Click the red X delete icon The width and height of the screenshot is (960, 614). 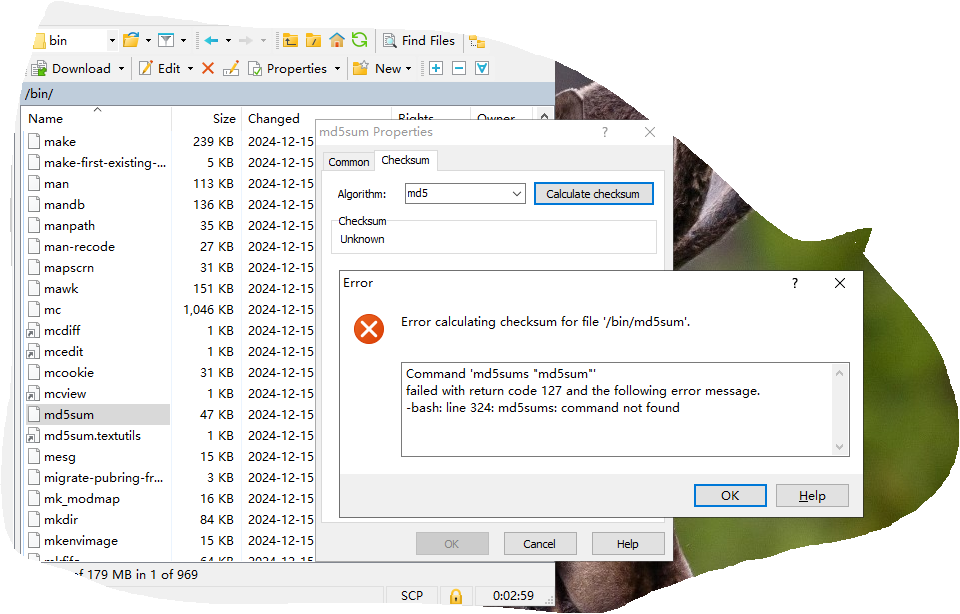coord(208,68)
